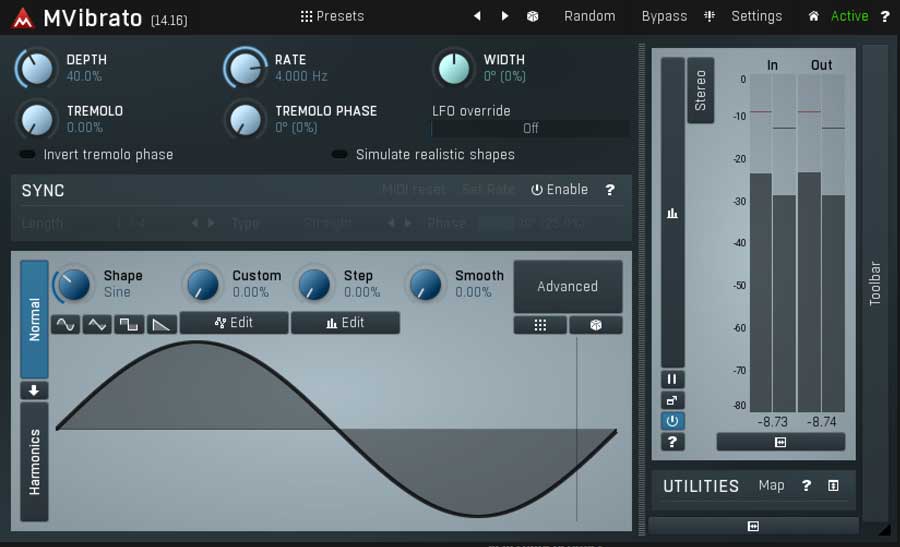Click the Utilities panel icon right of help
Viewport: 900px width, 547px height.
[x=833, y=486]
